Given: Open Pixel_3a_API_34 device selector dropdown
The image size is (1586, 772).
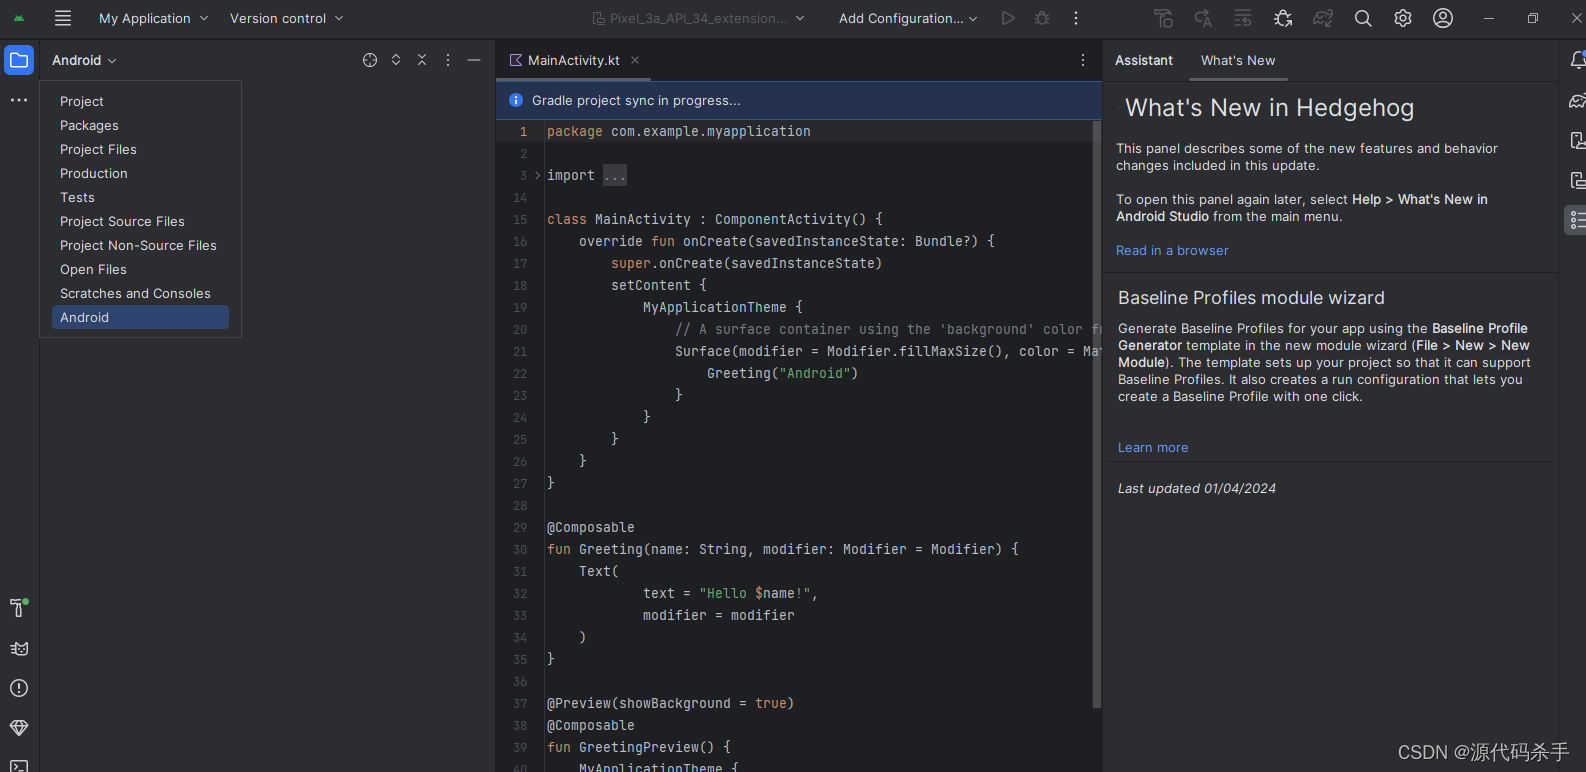Looking at the screenshot, I should (698, 18).
